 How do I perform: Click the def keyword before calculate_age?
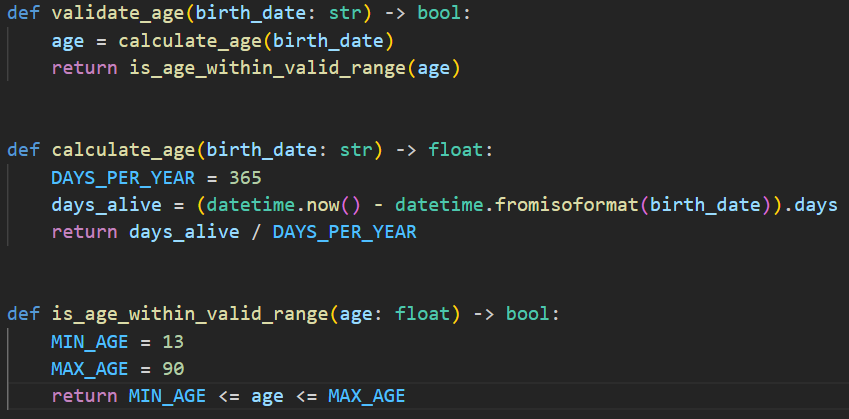pos(23,150)
